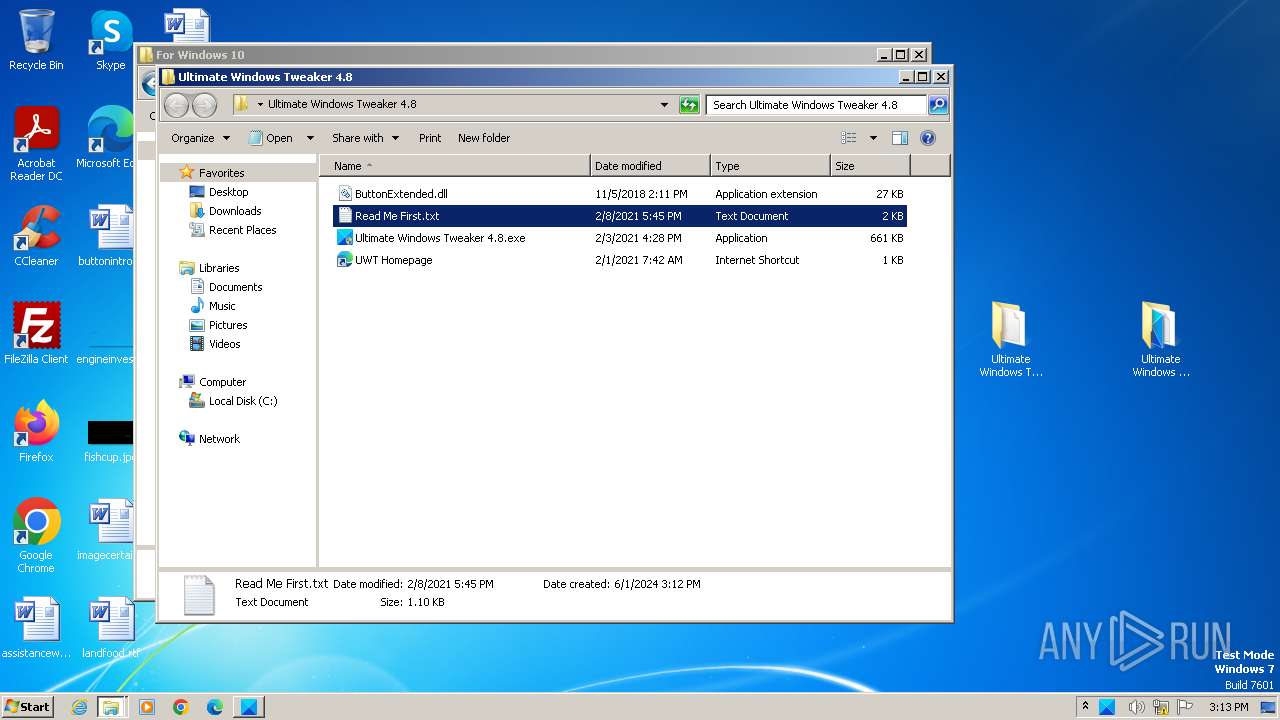
Task: Select the UWT Homepage shortcut
Action: click(620, 260)
